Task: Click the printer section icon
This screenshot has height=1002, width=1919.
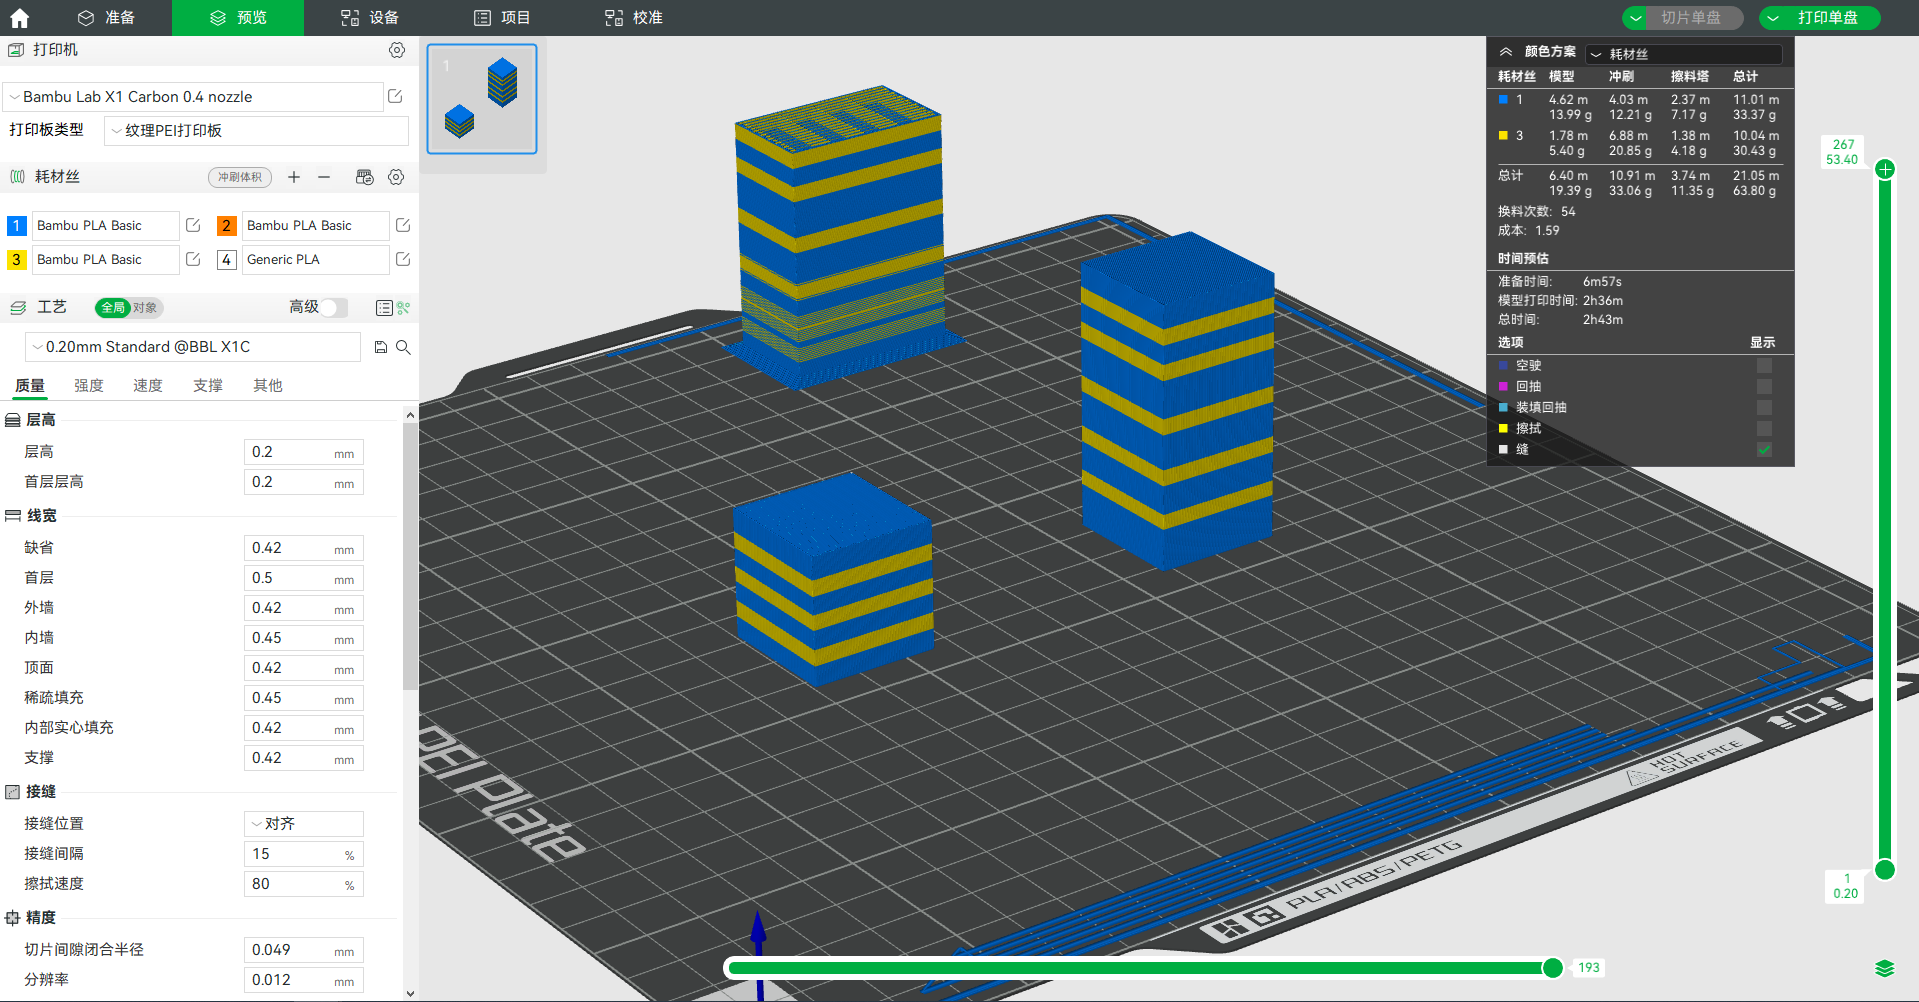Action: [x=16, y=50]
